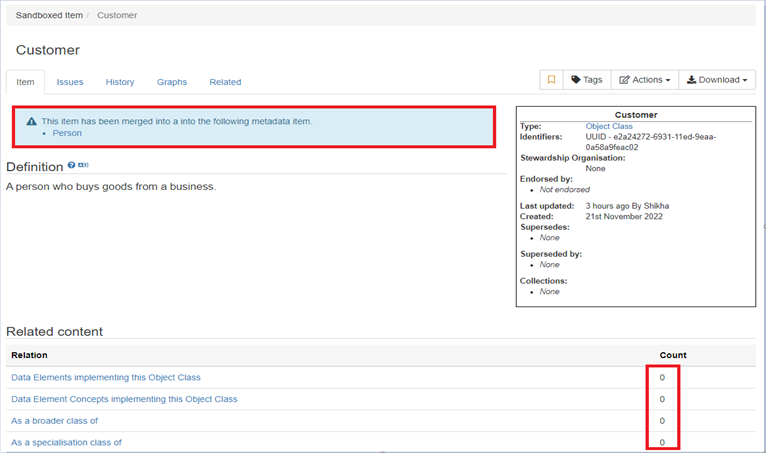The height and width of the screenshot is (453, 766).
Task: Expand the Download dropdown menu
Action: (717, 80)
